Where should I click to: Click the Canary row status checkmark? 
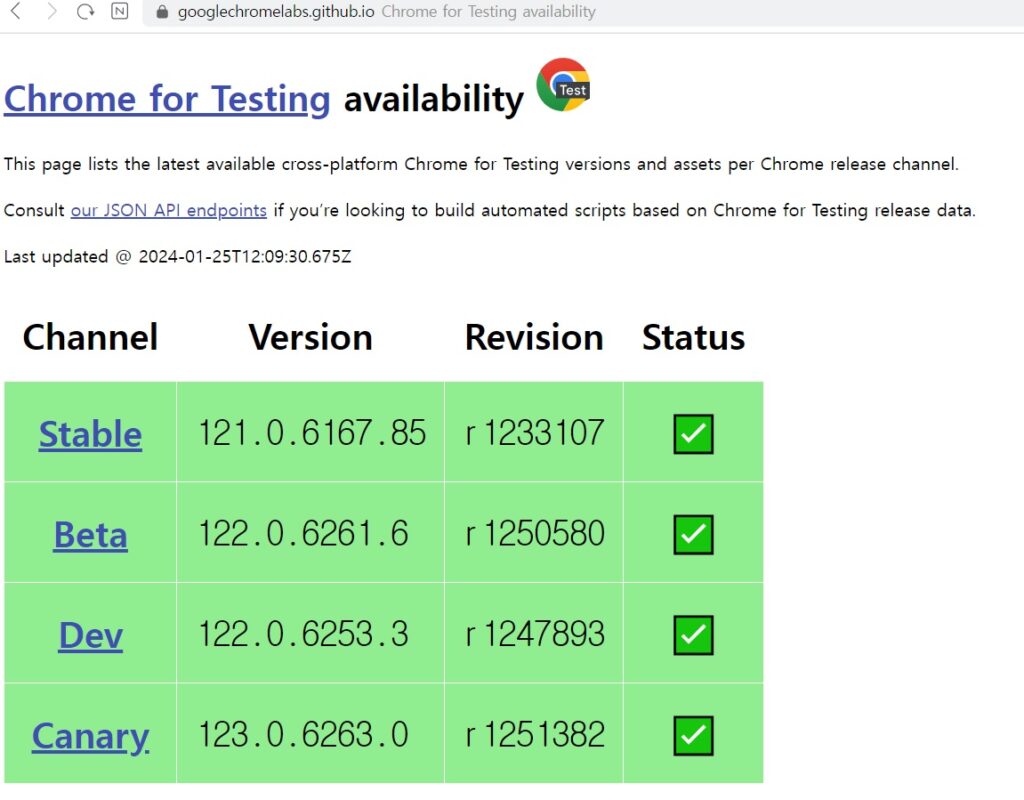click(693, 735)
